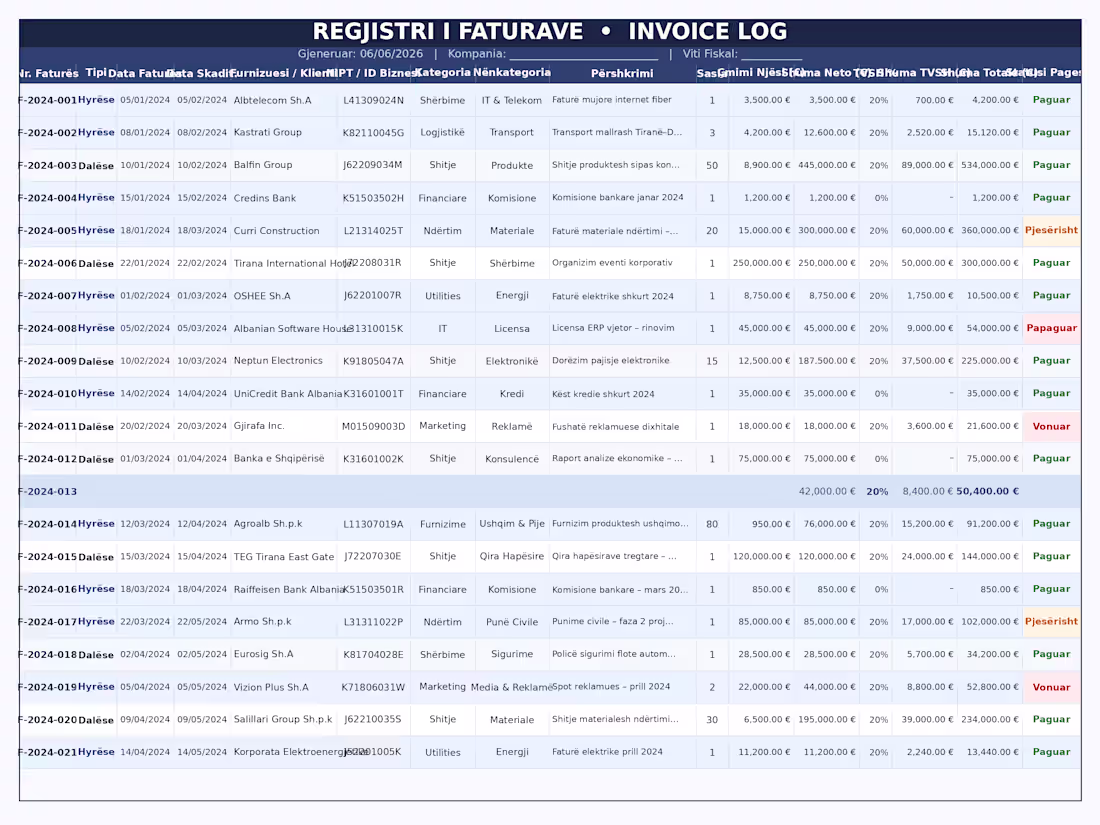Click Gjirafa Inc. client cell

click(x=259, y=426)
